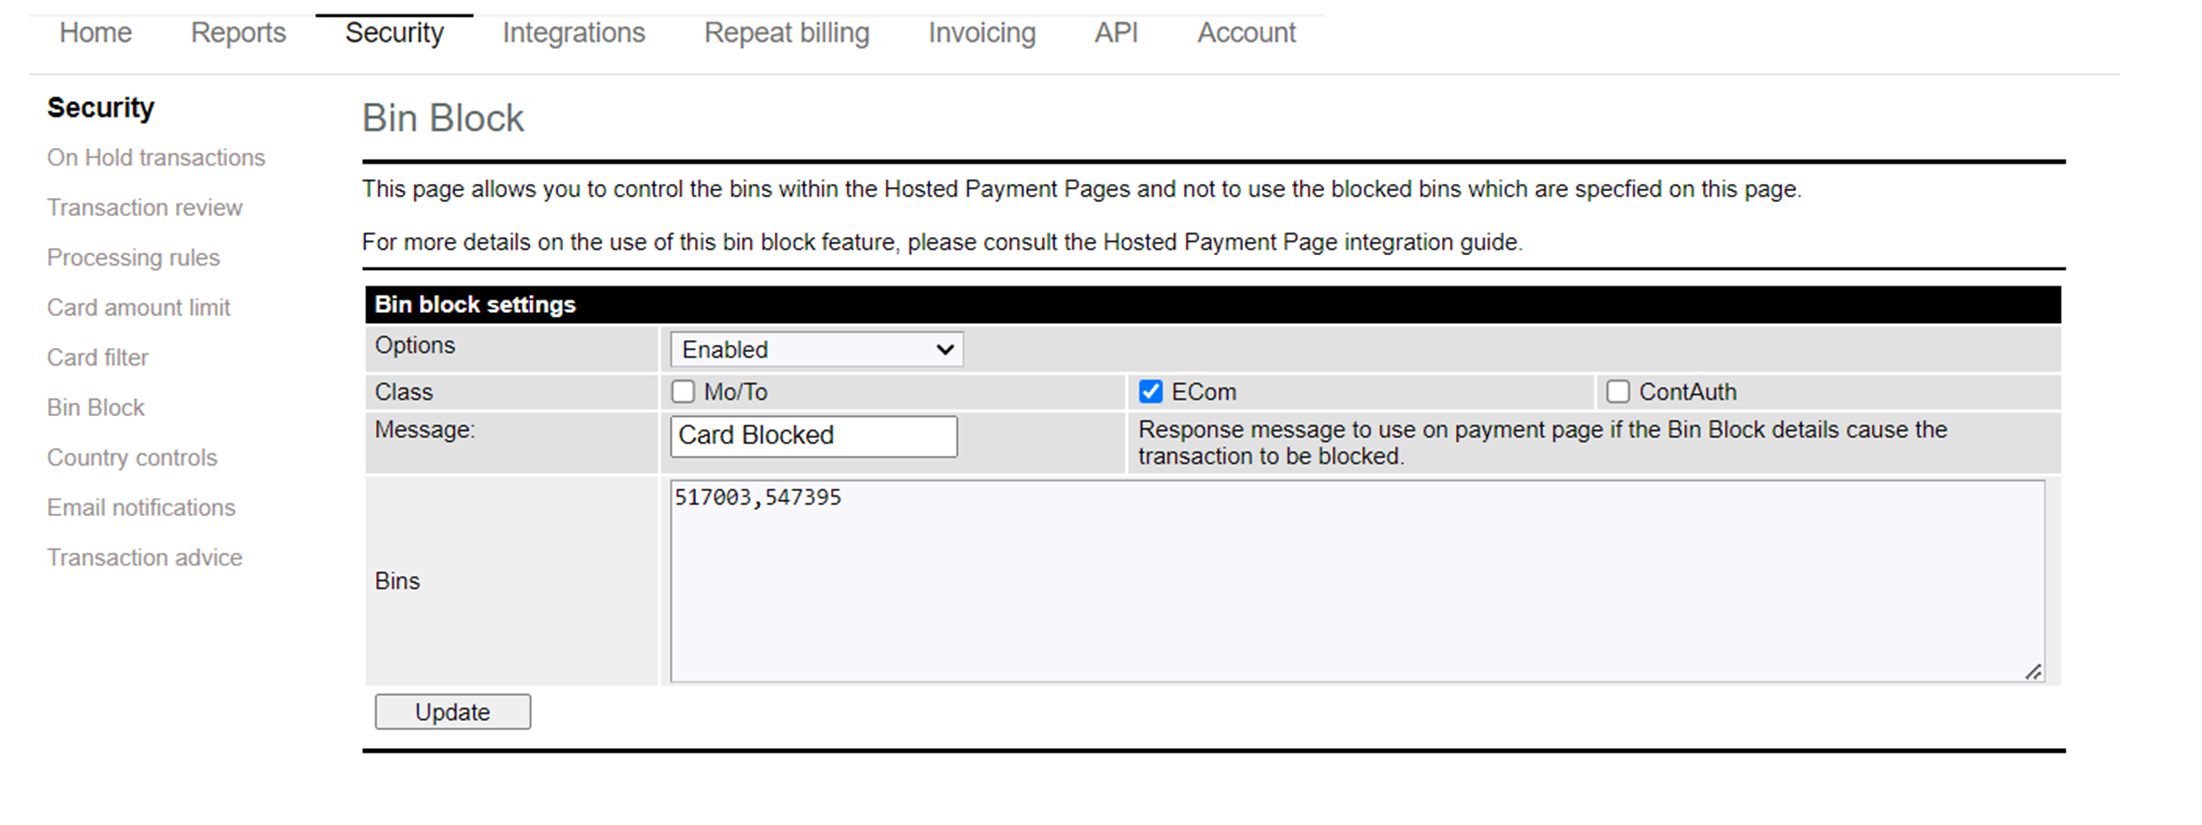
Task: Click the Response message help text
Action: tap(1542, 443)
